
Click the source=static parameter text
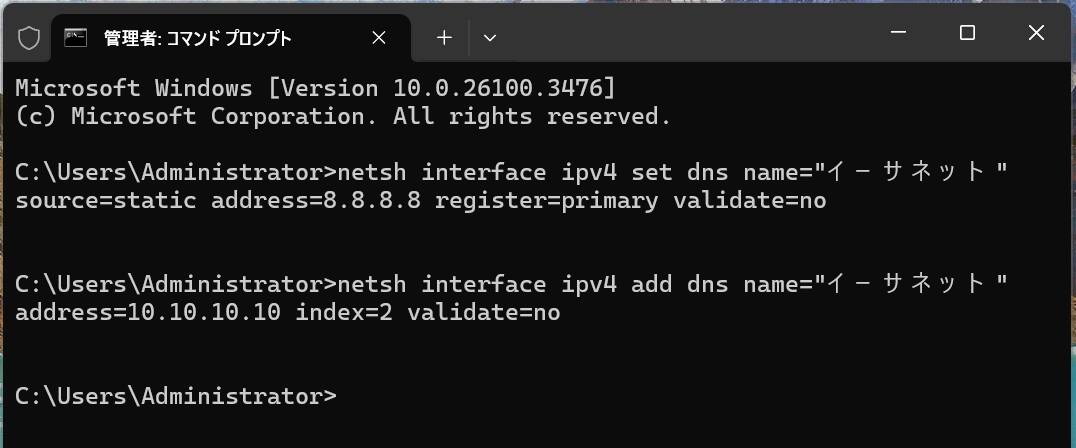(105, 201)
